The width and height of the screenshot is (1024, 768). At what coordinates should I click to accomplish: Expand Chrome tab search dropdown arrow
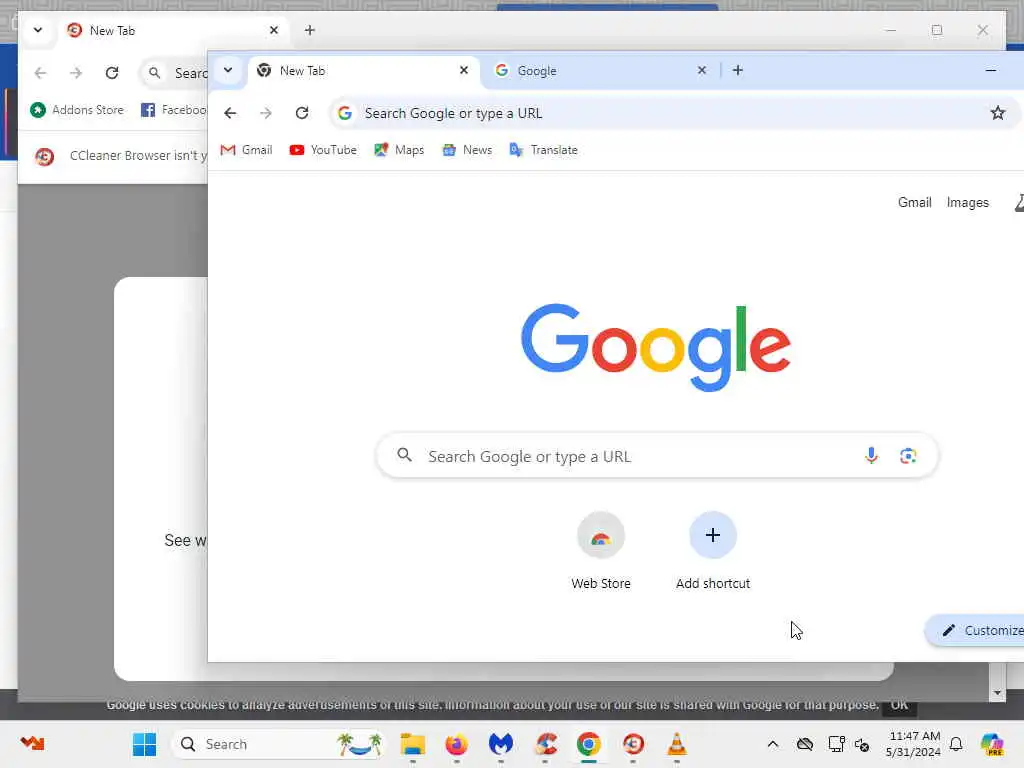[228, 70]
